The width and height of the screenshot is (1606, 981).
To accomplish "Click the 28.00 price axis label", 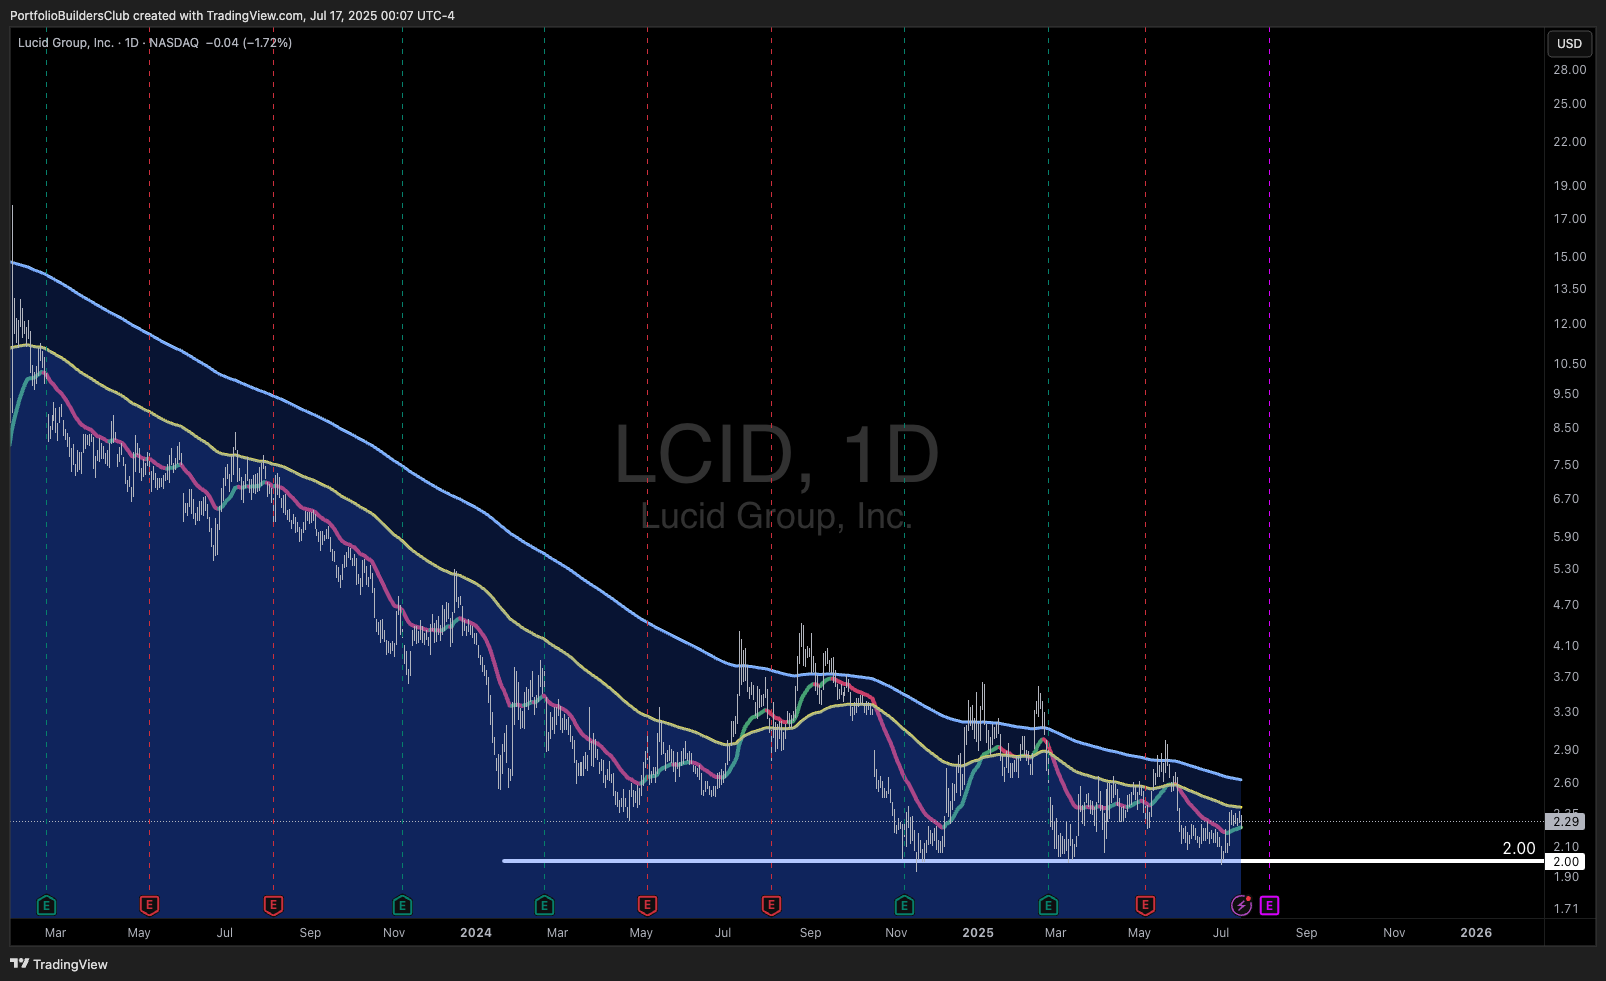I will [x=1570, y=70].
